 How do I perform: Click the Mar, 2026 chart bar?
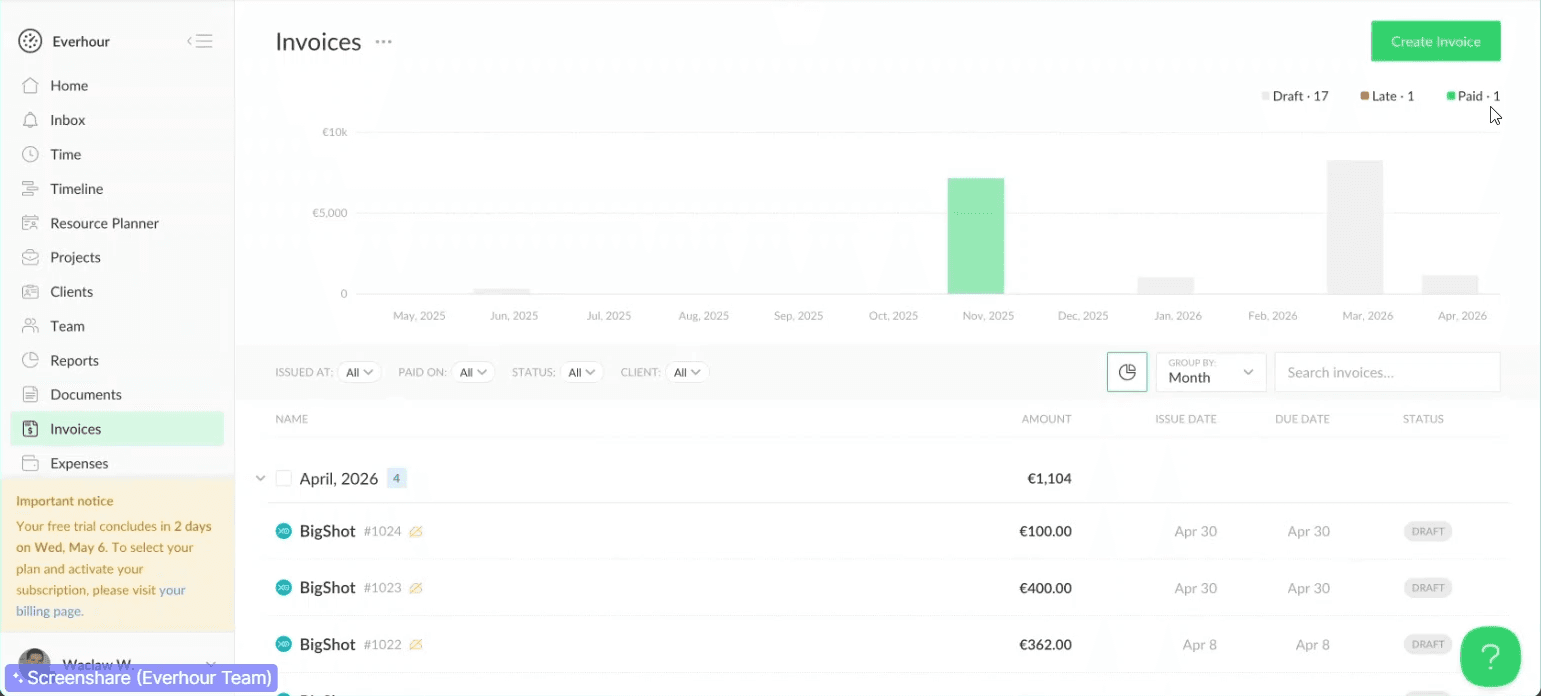tap(1355, 227)
